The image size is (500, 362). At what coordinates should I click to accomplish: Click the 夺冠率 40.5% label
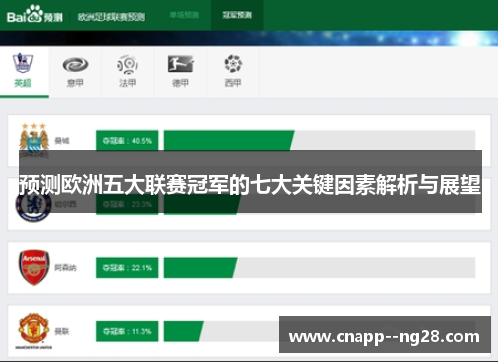(x=127, y=140)
